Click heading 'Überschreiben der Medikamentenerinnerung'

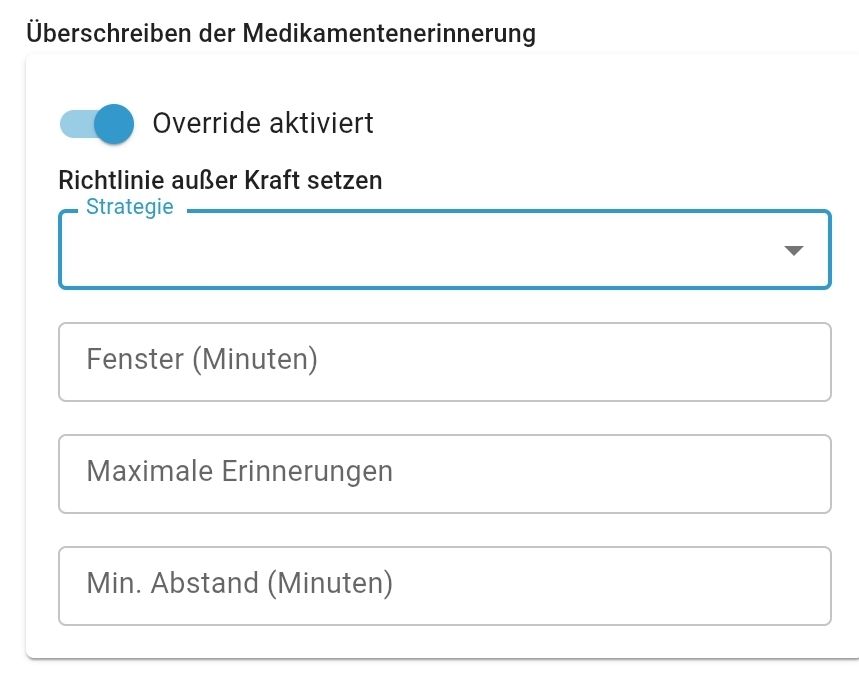click(281, 33)
